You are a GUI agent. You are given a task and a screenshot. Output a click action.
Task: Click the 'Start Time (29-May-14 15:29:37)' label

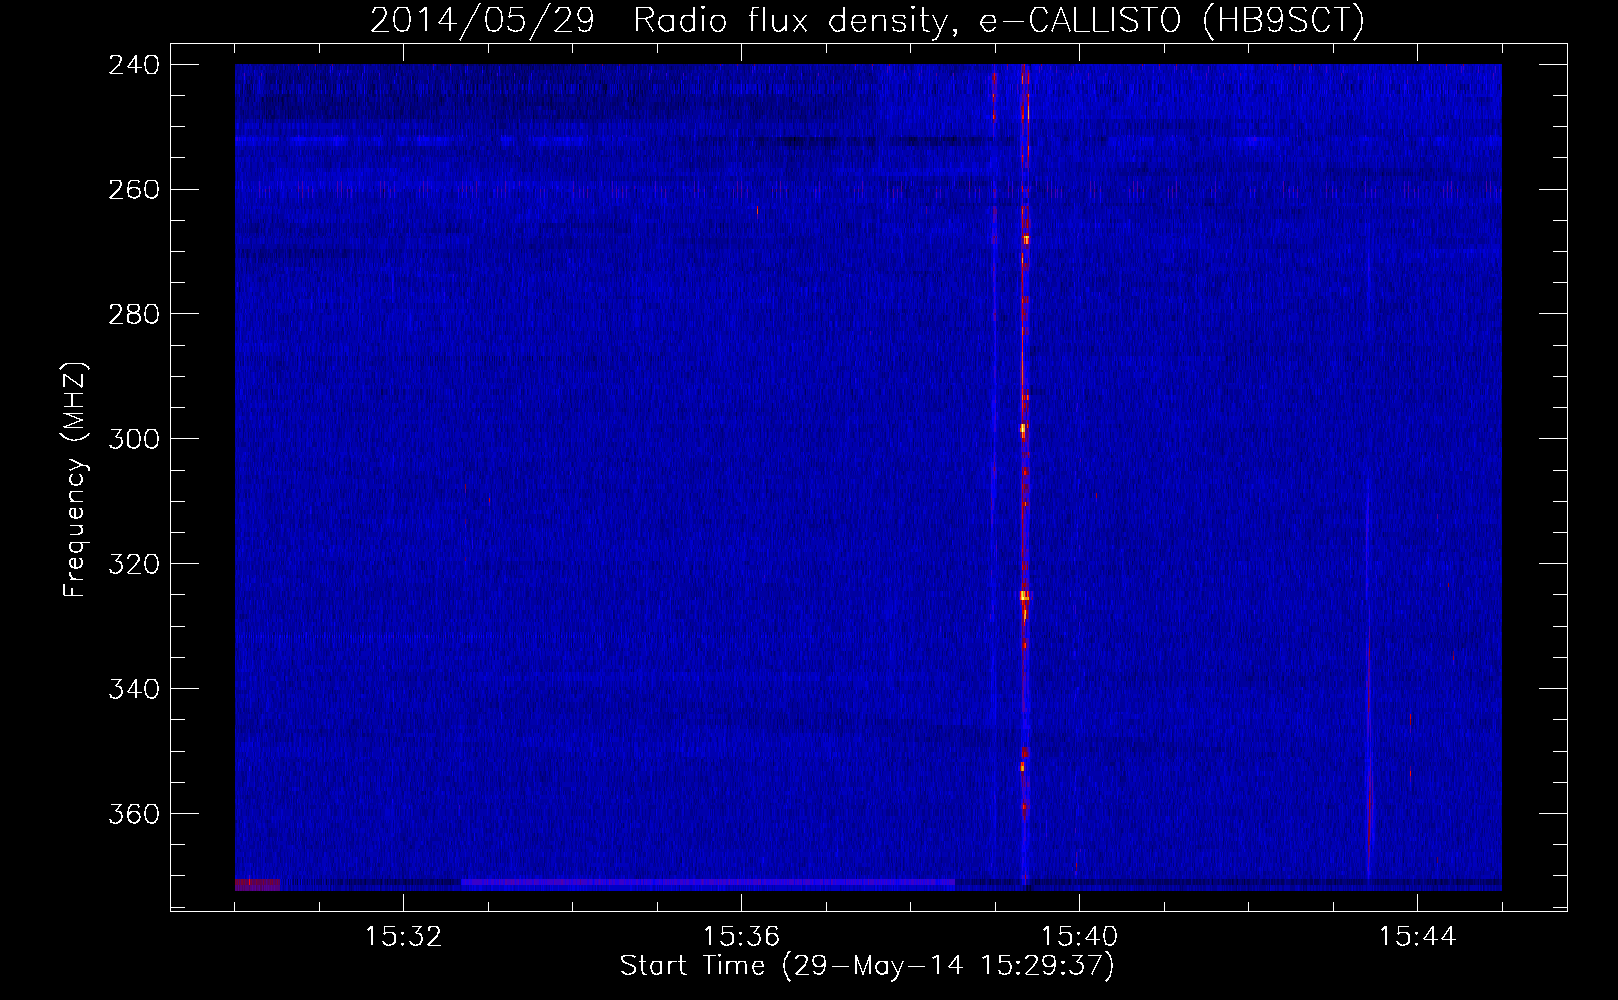click(x=867, y=966)
